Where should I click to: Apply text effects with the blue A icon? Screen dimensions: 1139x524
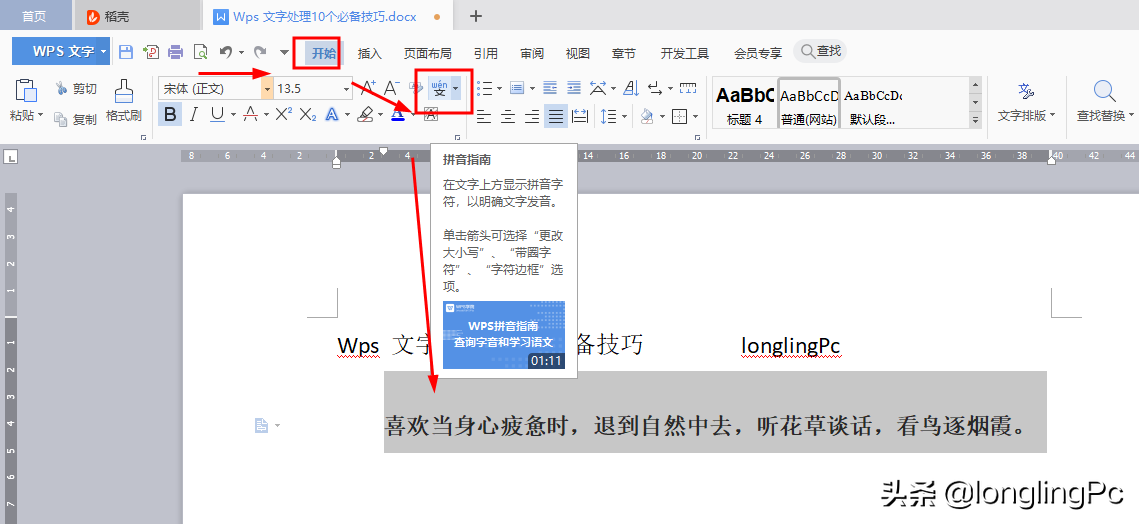tap(332, 114)
